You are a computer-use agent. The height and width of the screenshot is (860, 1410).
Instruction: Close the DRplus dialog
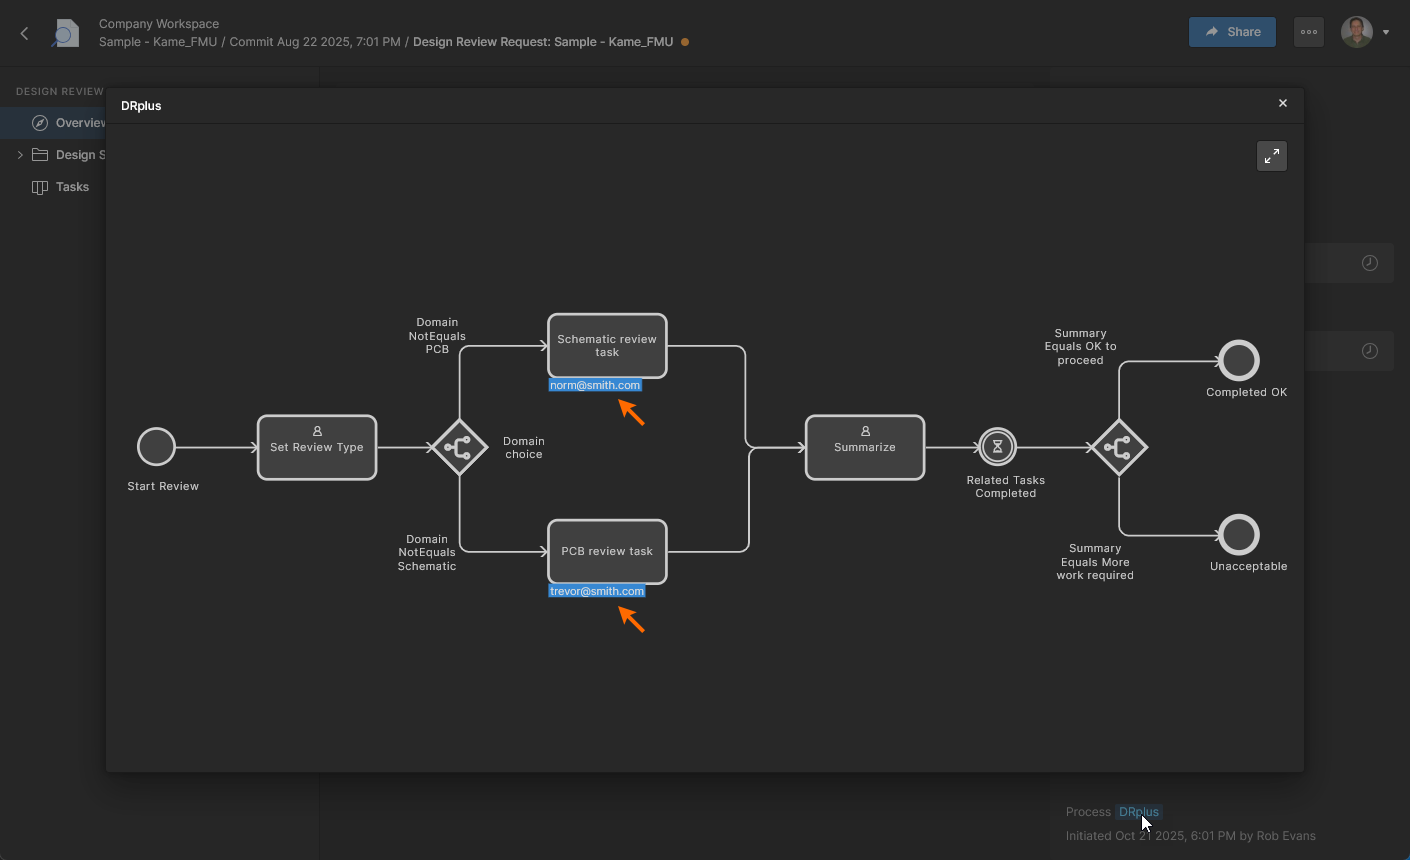[1283, 103]
